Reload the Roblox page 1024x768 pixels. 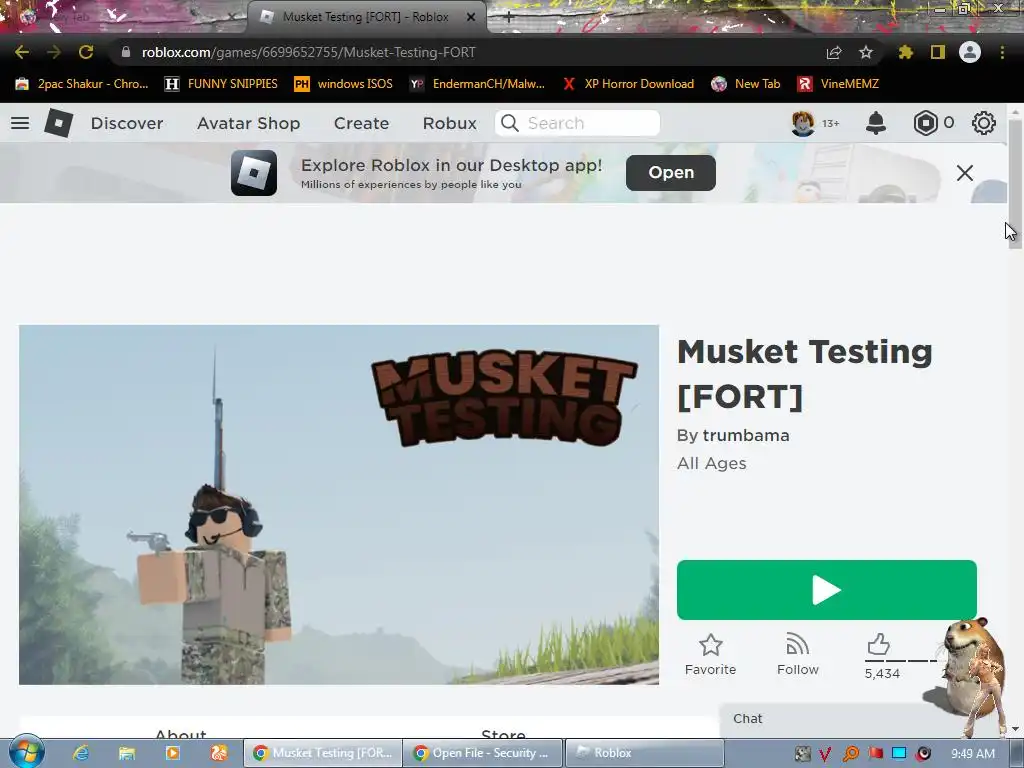tap(86, 52)
